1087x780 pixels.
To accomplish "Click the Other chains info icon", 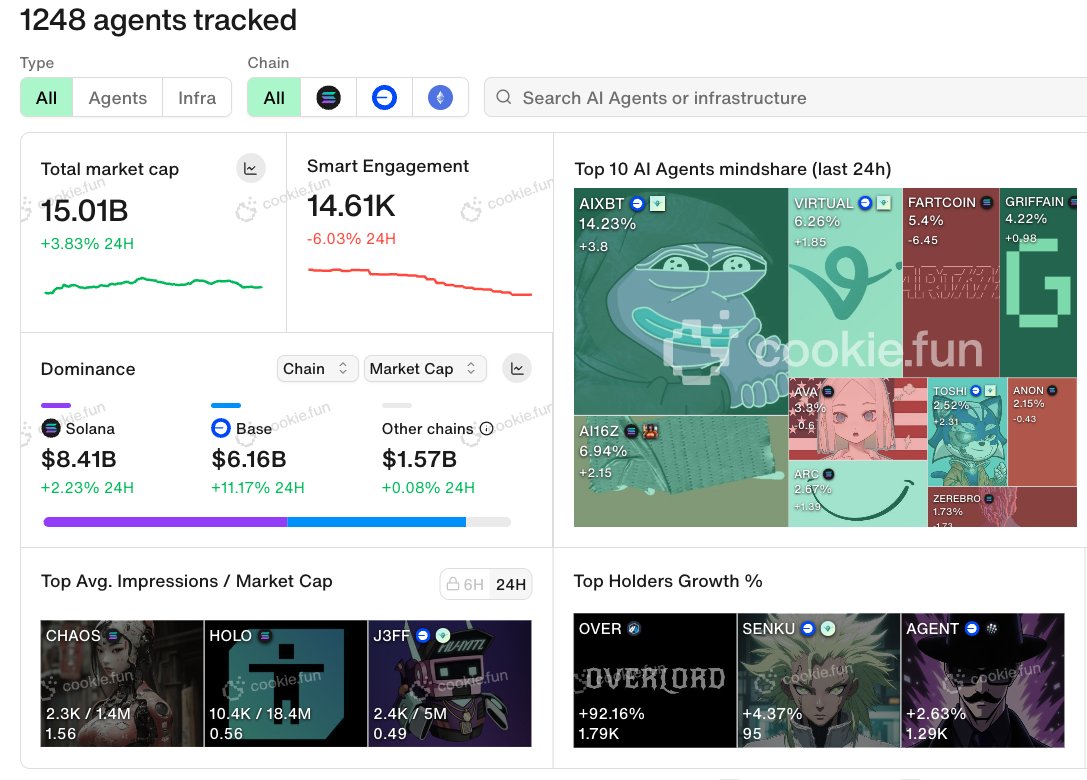I will 487,428.
